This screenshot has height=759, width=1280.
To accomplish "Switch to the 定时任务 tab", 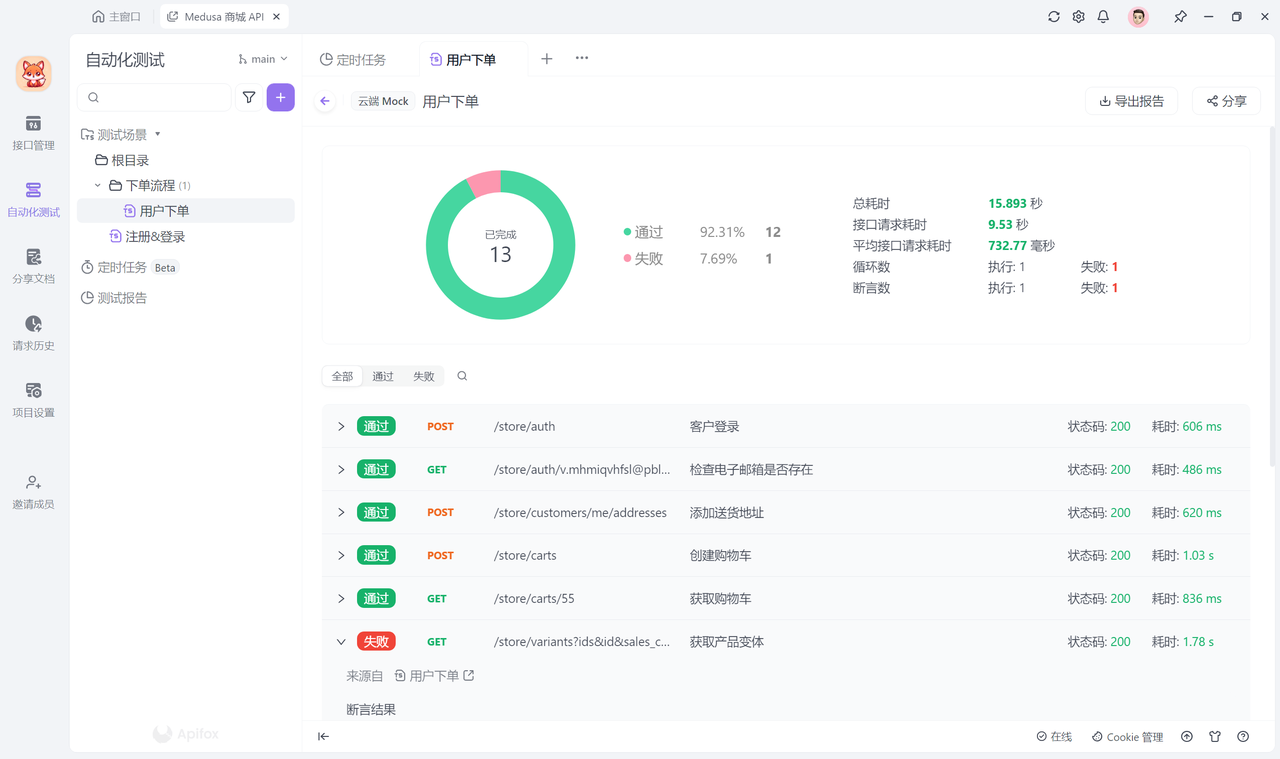I will (353, 60).
